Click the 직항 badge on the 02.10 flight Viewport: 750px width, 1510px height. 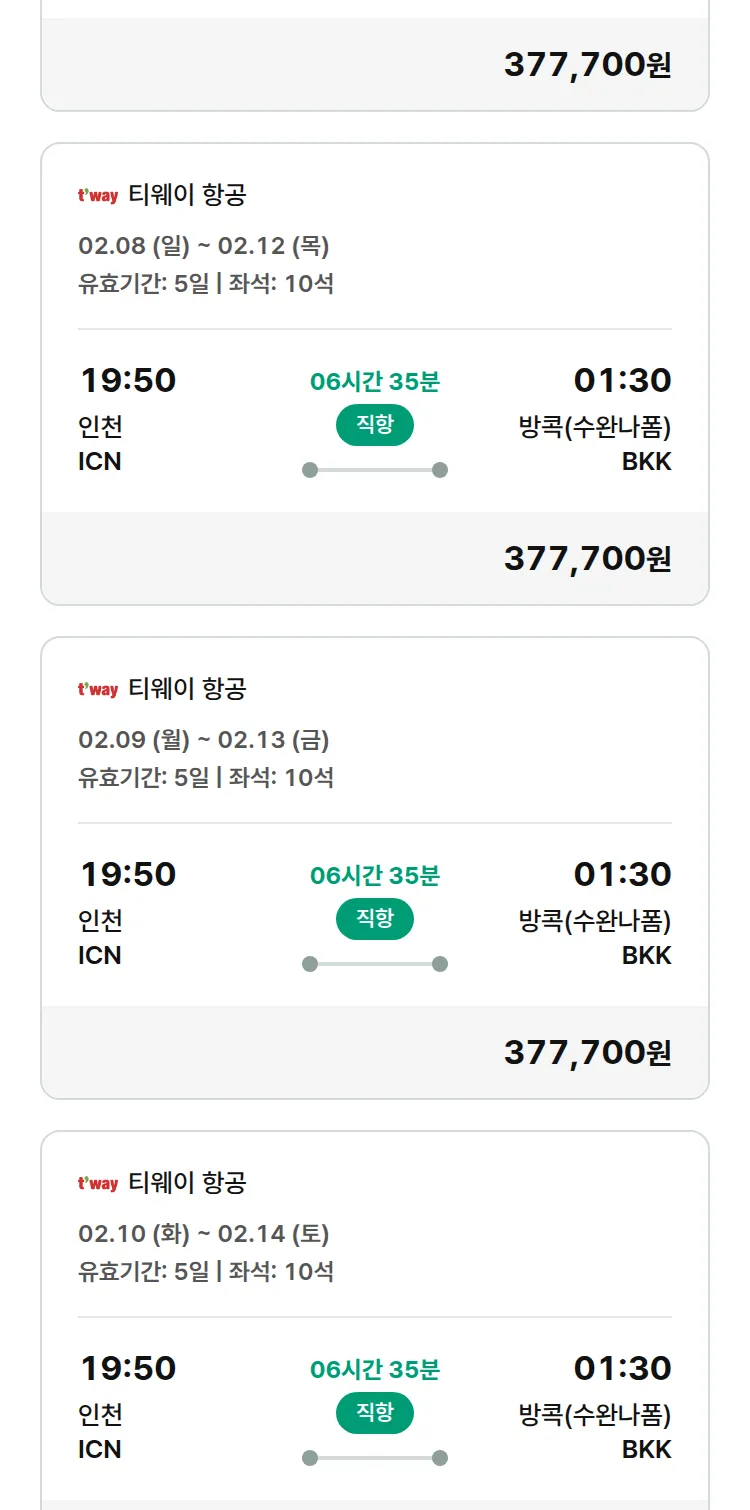[x=375, y=1414]
